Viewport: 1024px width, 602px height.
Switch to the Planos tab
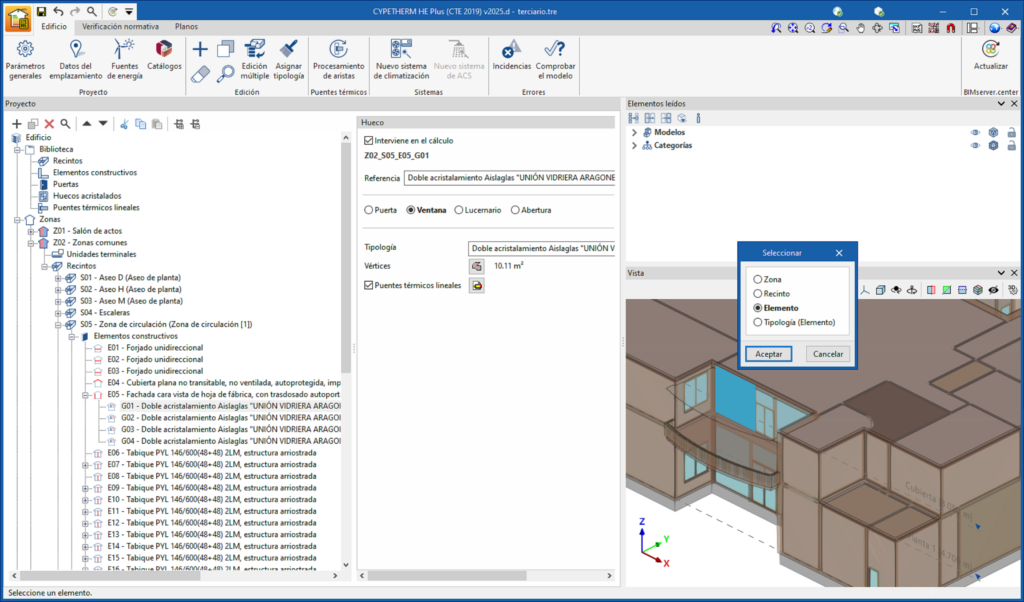[186, 27]
